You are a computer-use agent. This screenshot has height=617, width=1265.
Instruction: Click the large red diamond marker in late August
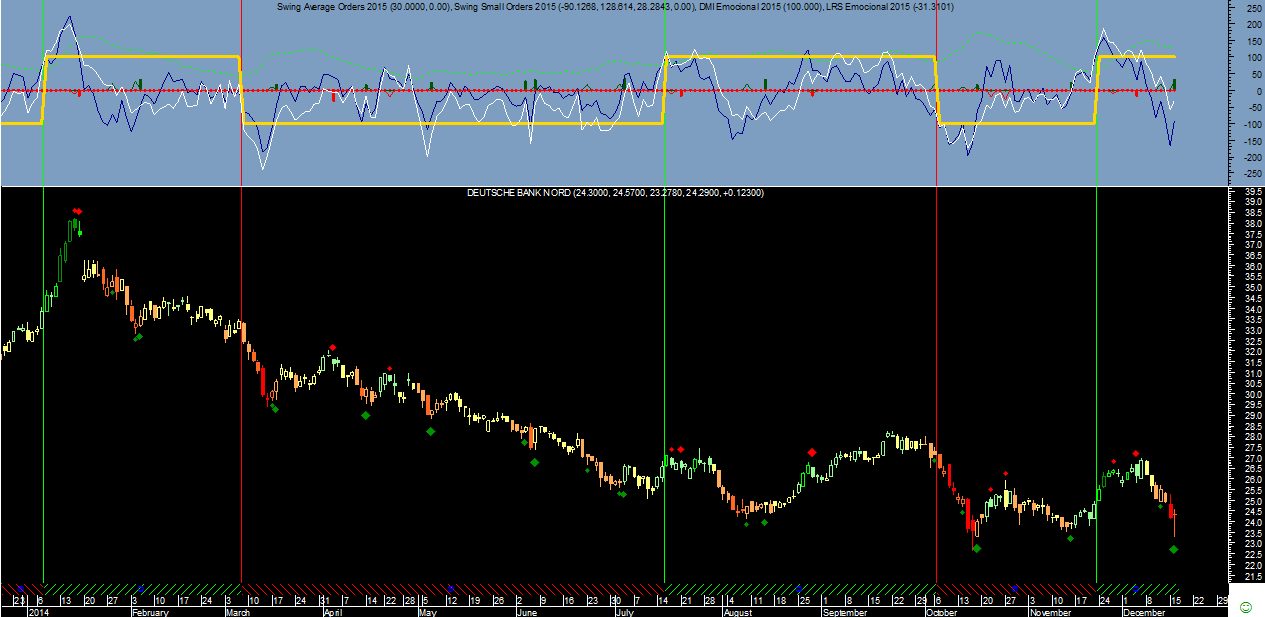(811, 452)
